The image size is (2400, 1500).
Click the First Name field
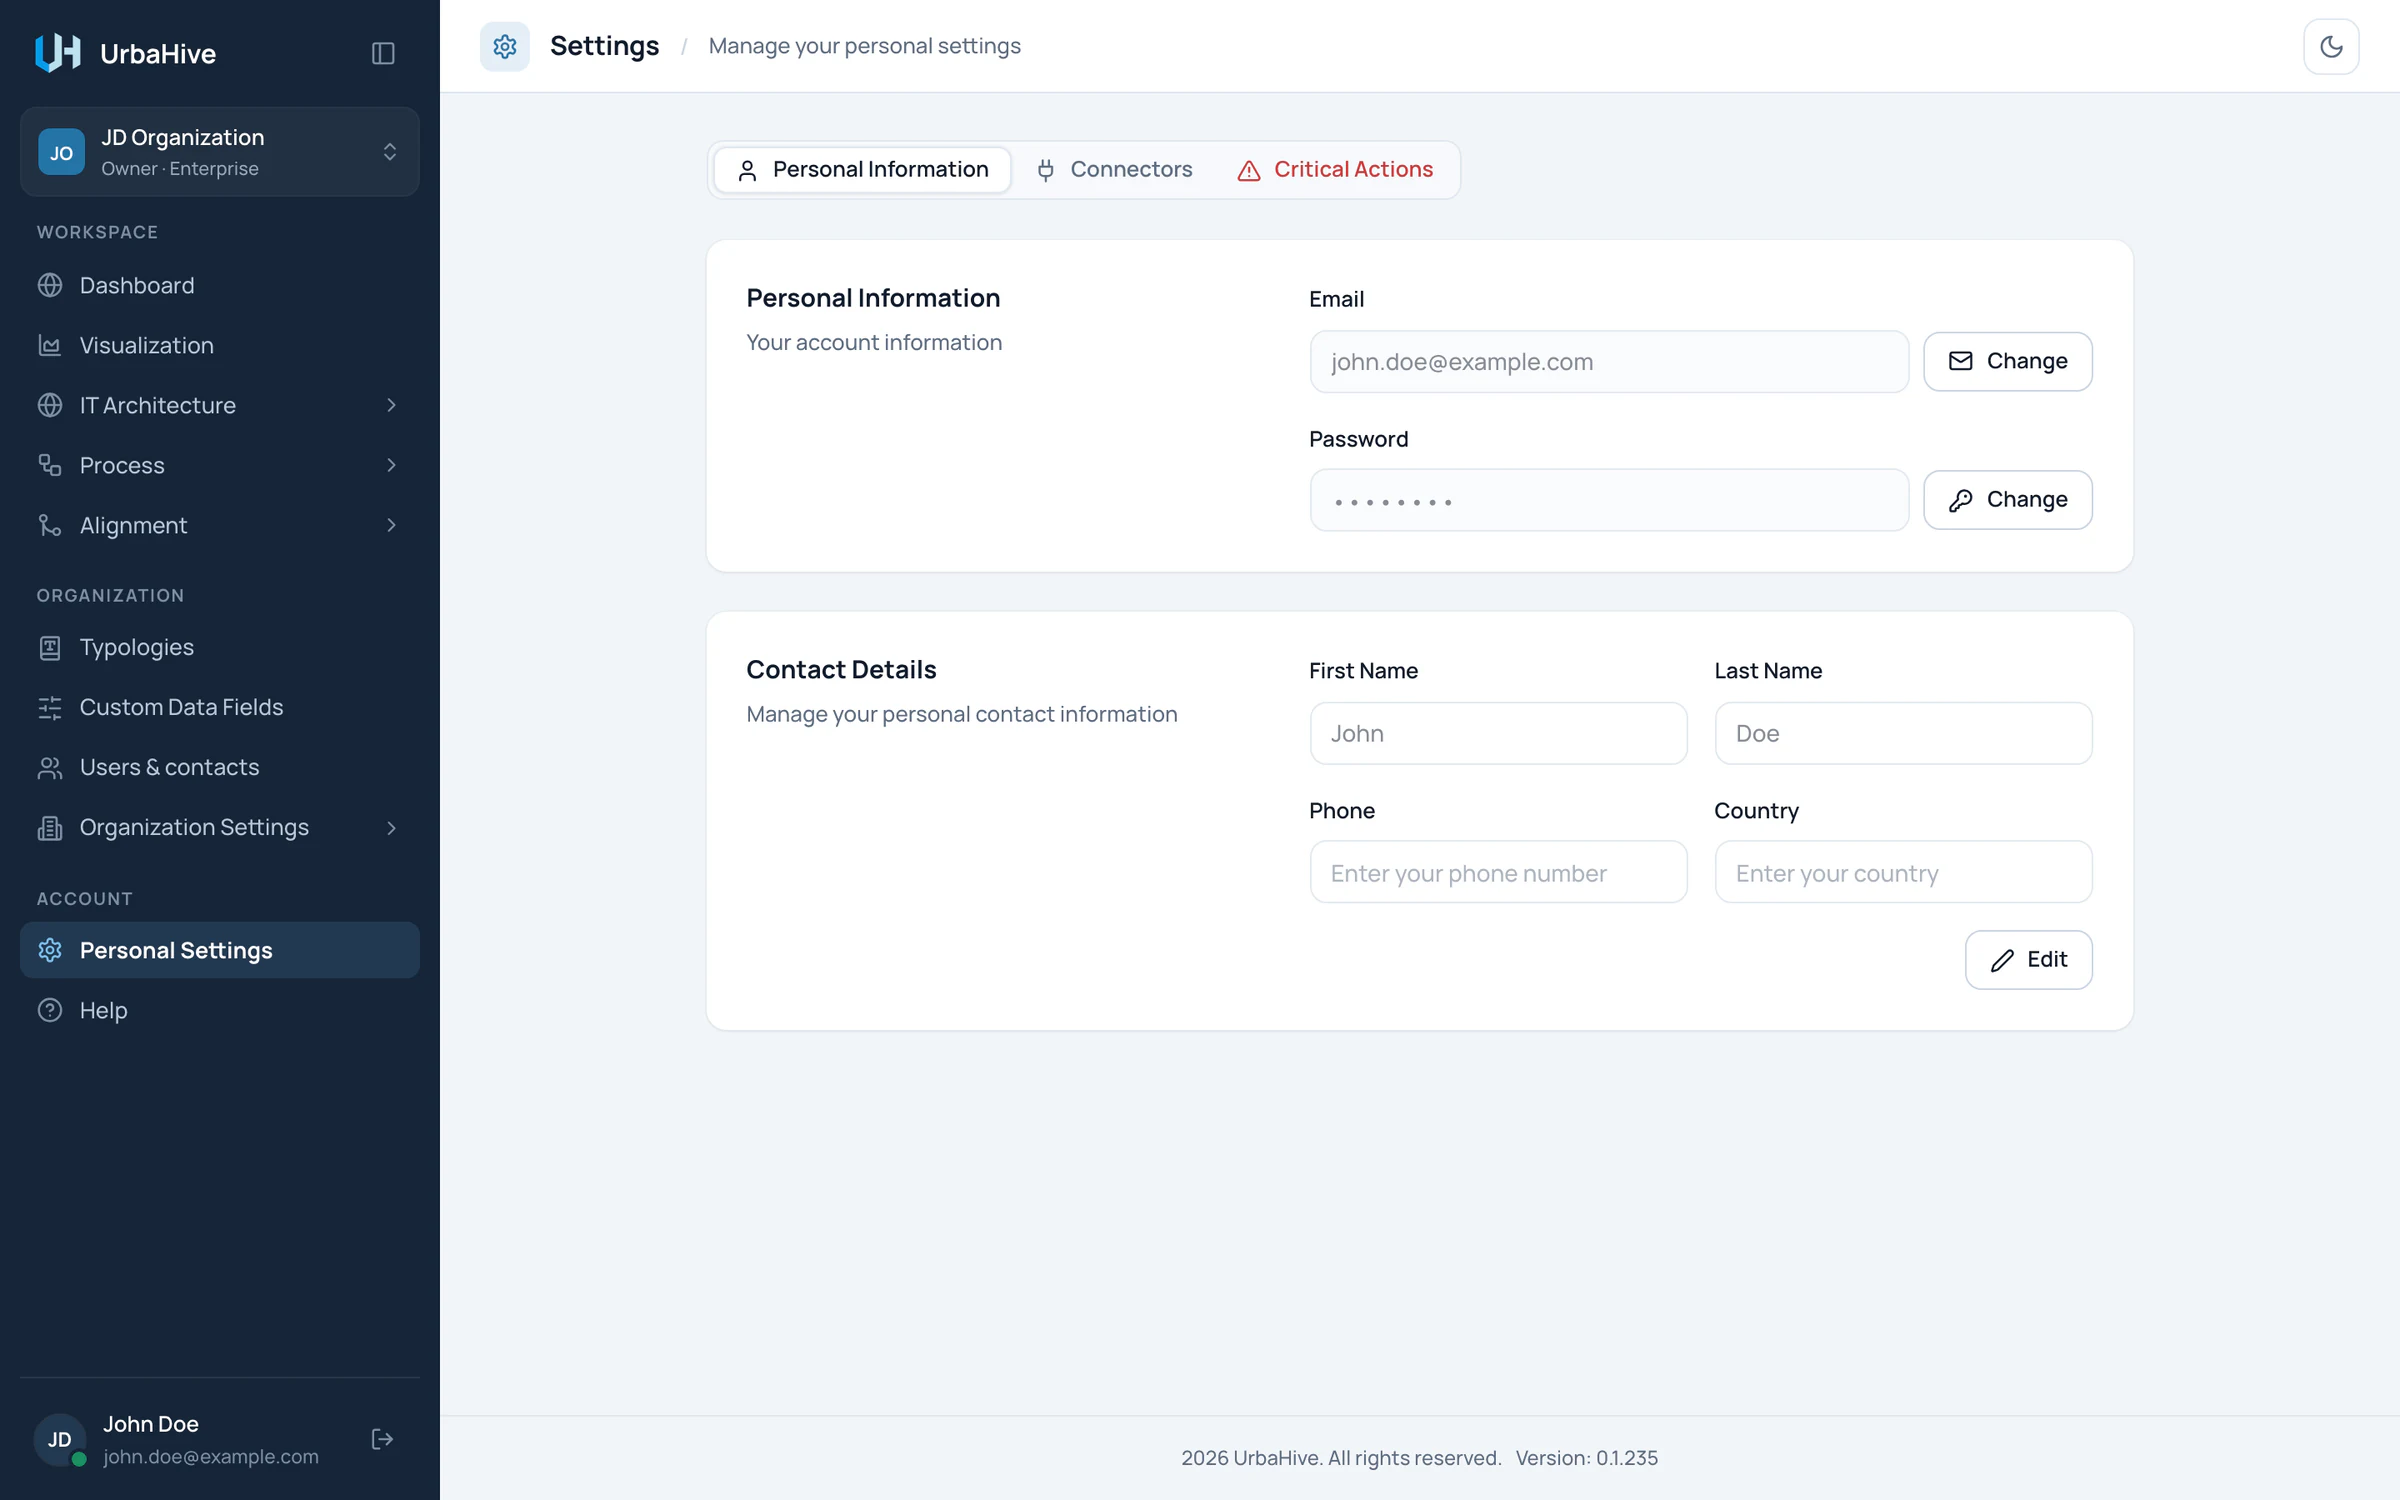1498,733
